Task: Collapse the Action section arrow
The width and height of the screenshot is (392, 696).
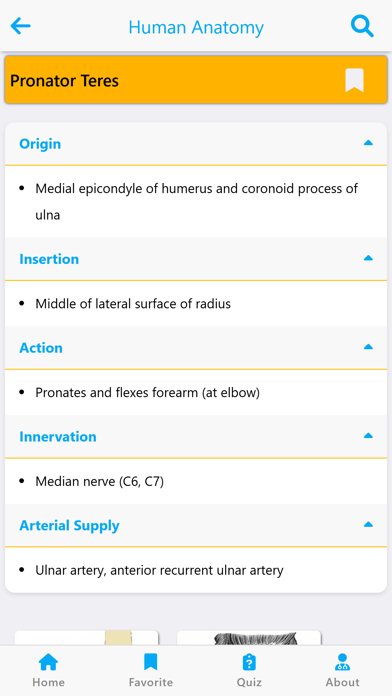Action: pos(368,347)
